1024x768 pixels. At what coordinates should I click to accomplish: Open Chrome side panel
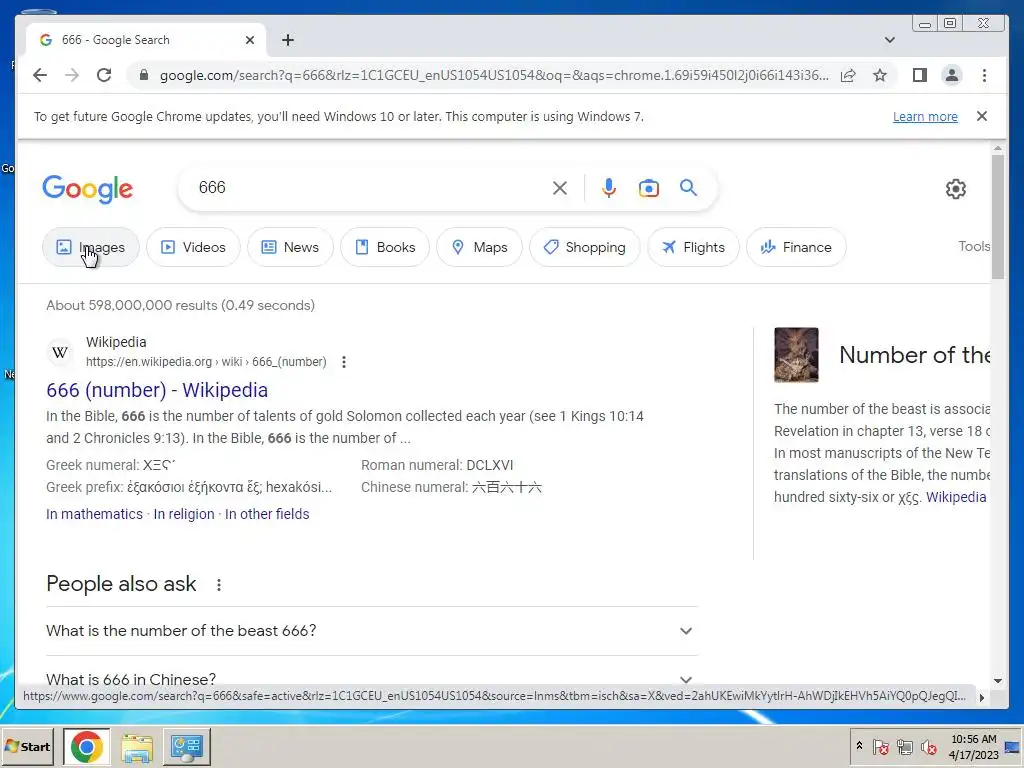point(920,75)
